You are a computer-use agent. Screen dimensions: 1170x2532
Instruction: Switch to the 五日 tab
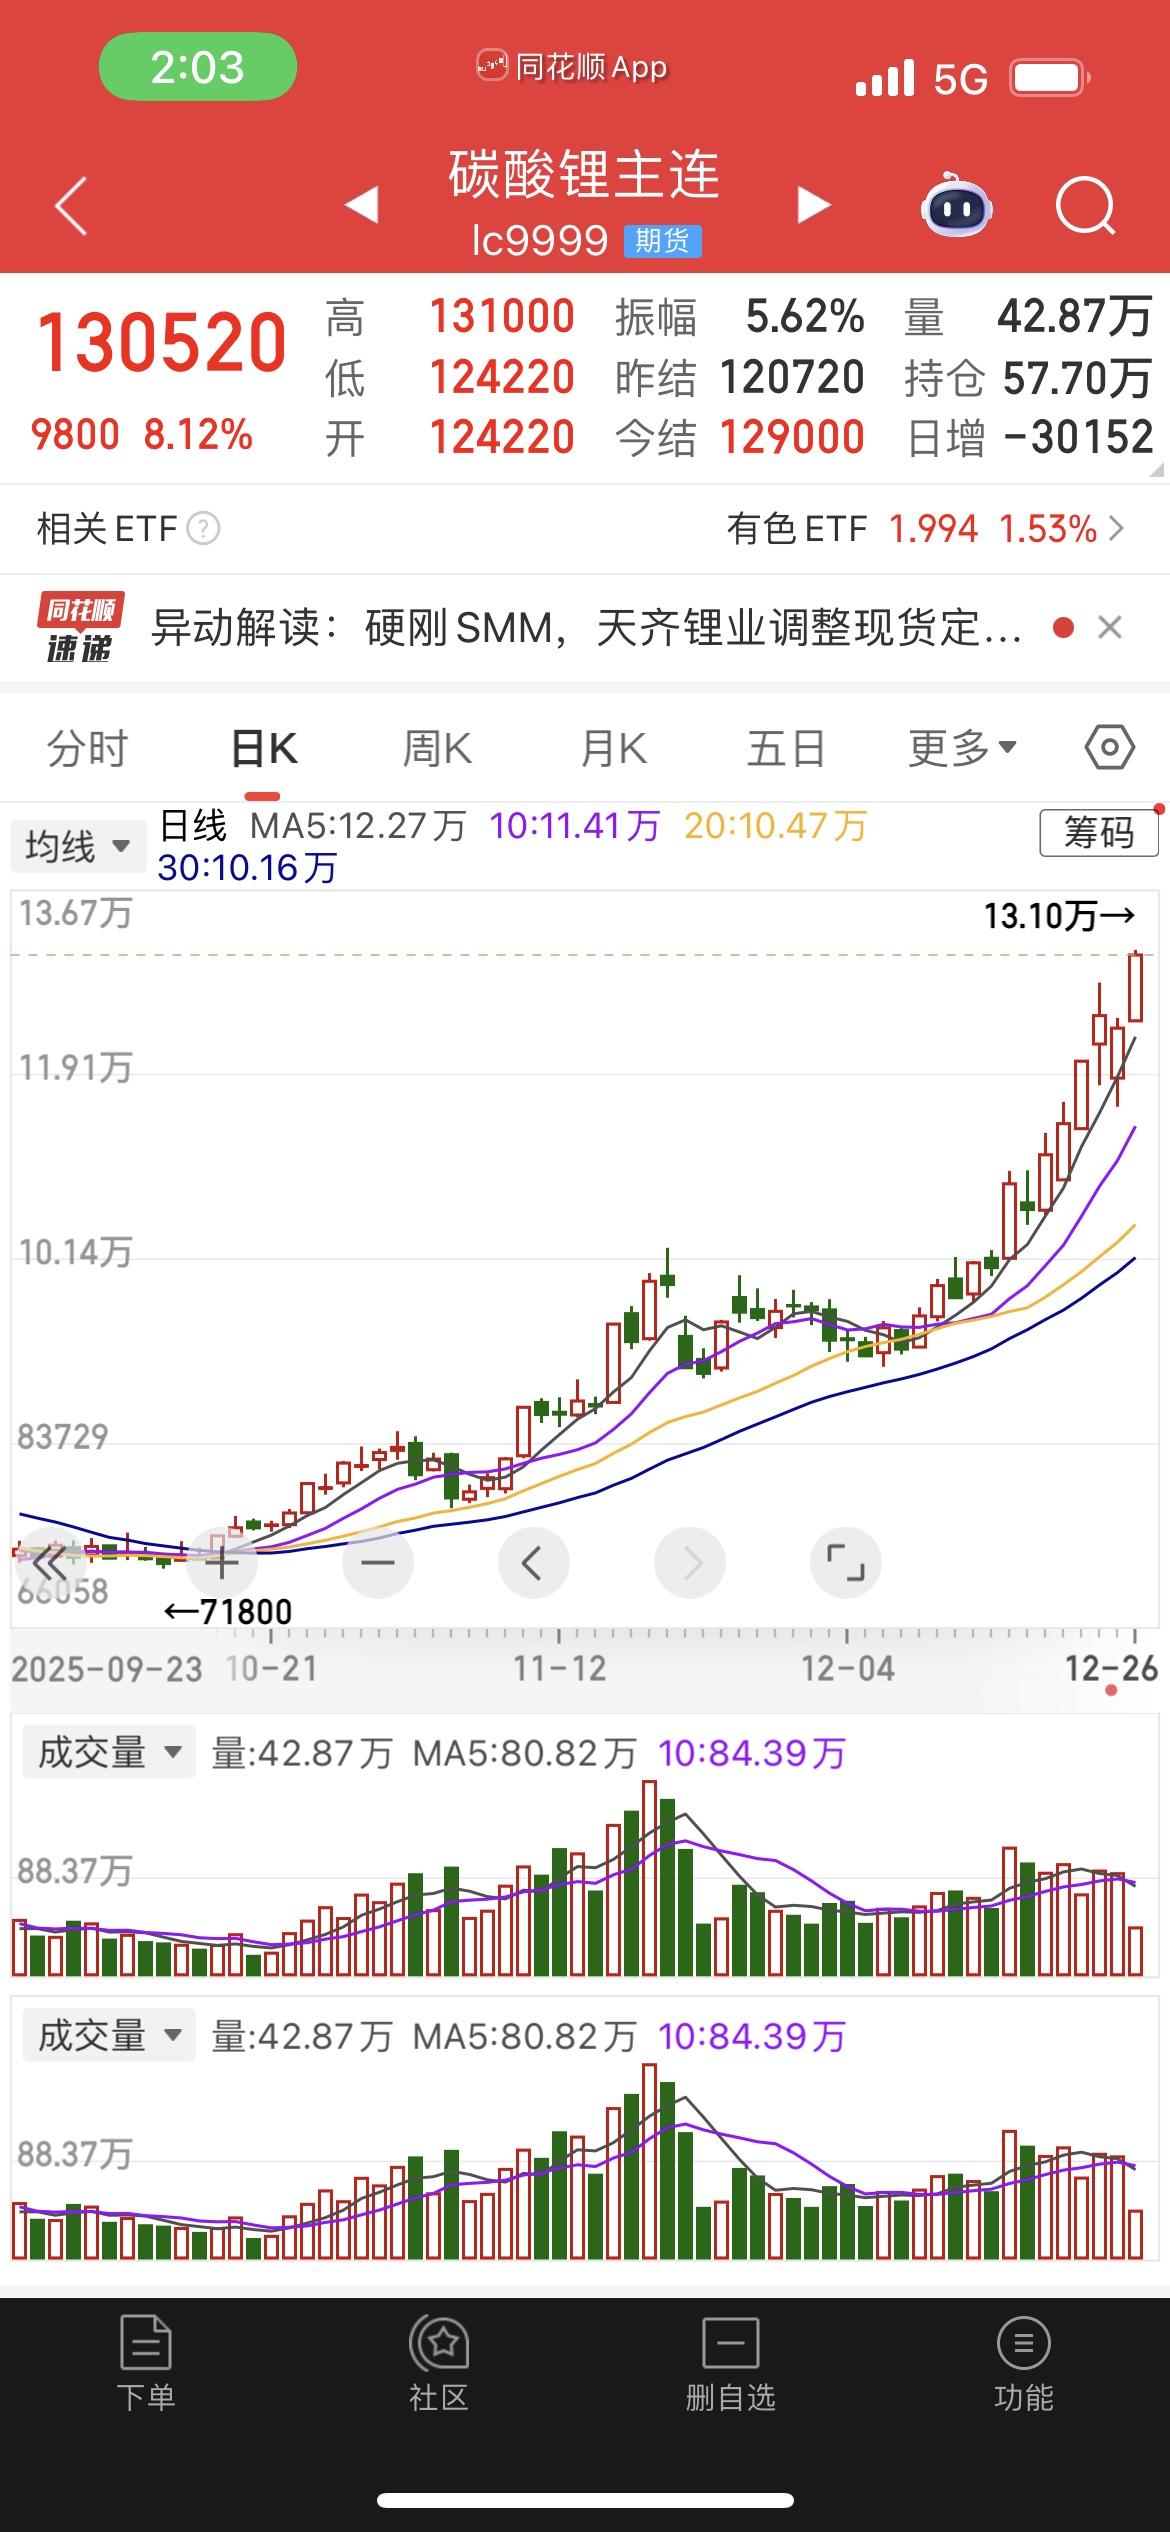pyautogui.click(x=787, y=748)
